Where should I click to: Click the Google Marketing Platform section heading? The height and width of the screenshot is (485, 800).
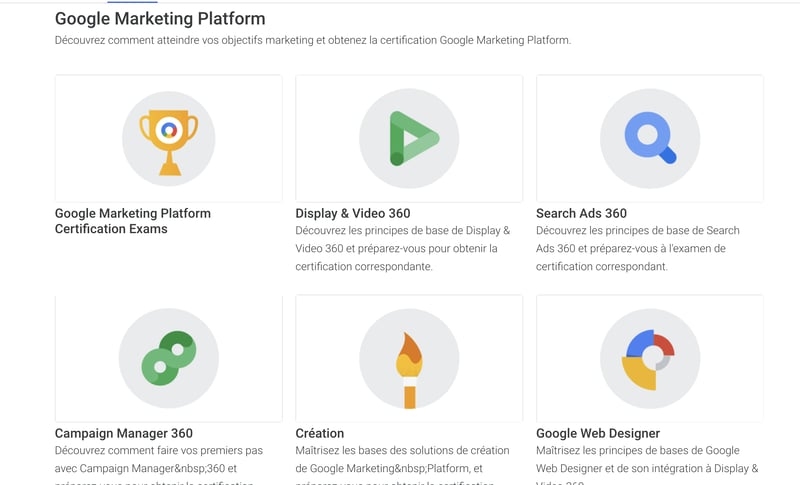160,18
